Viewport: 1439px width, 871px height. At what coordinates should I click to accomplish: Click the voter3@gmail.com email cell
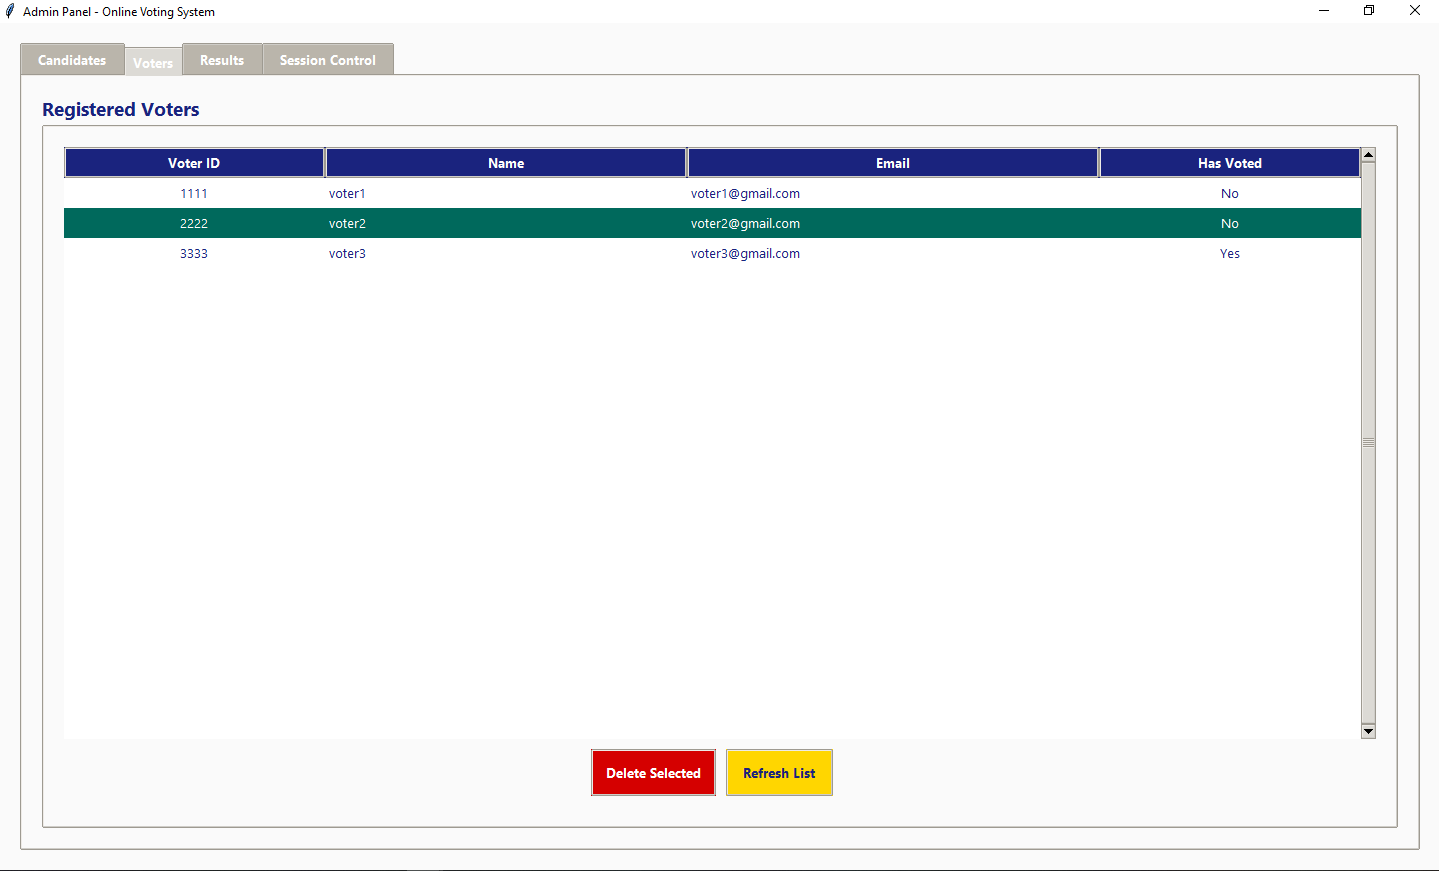[x=745, y=254]
